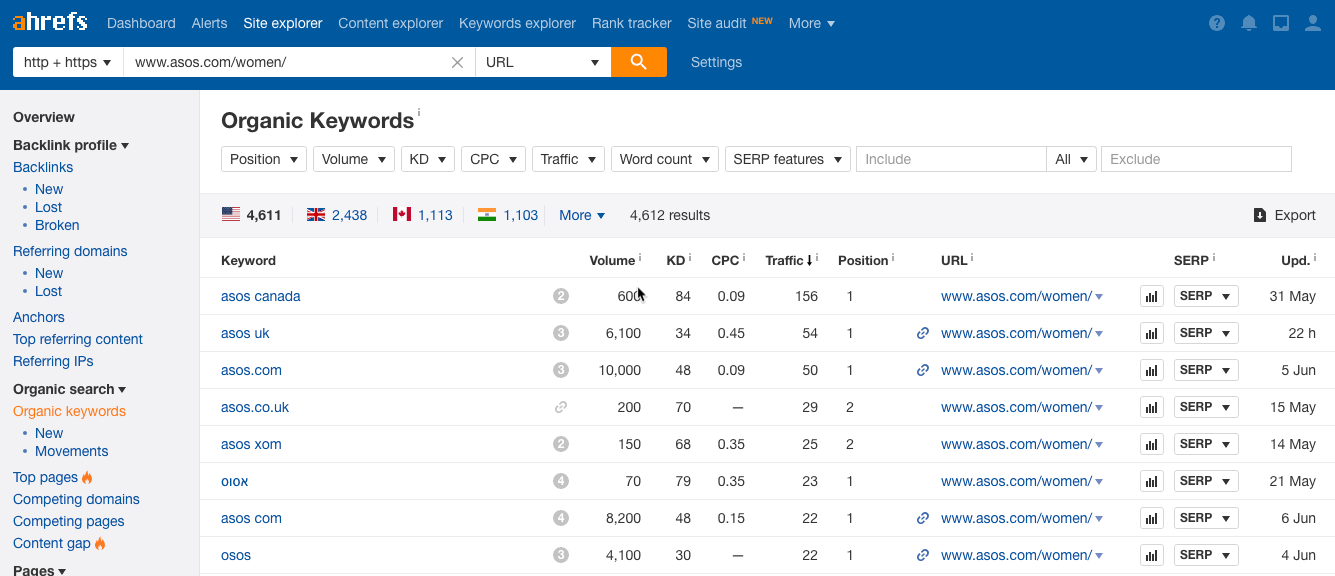Open Keywords explorer tab
This screenshot has height=576, width=1335.
point(517,23)
